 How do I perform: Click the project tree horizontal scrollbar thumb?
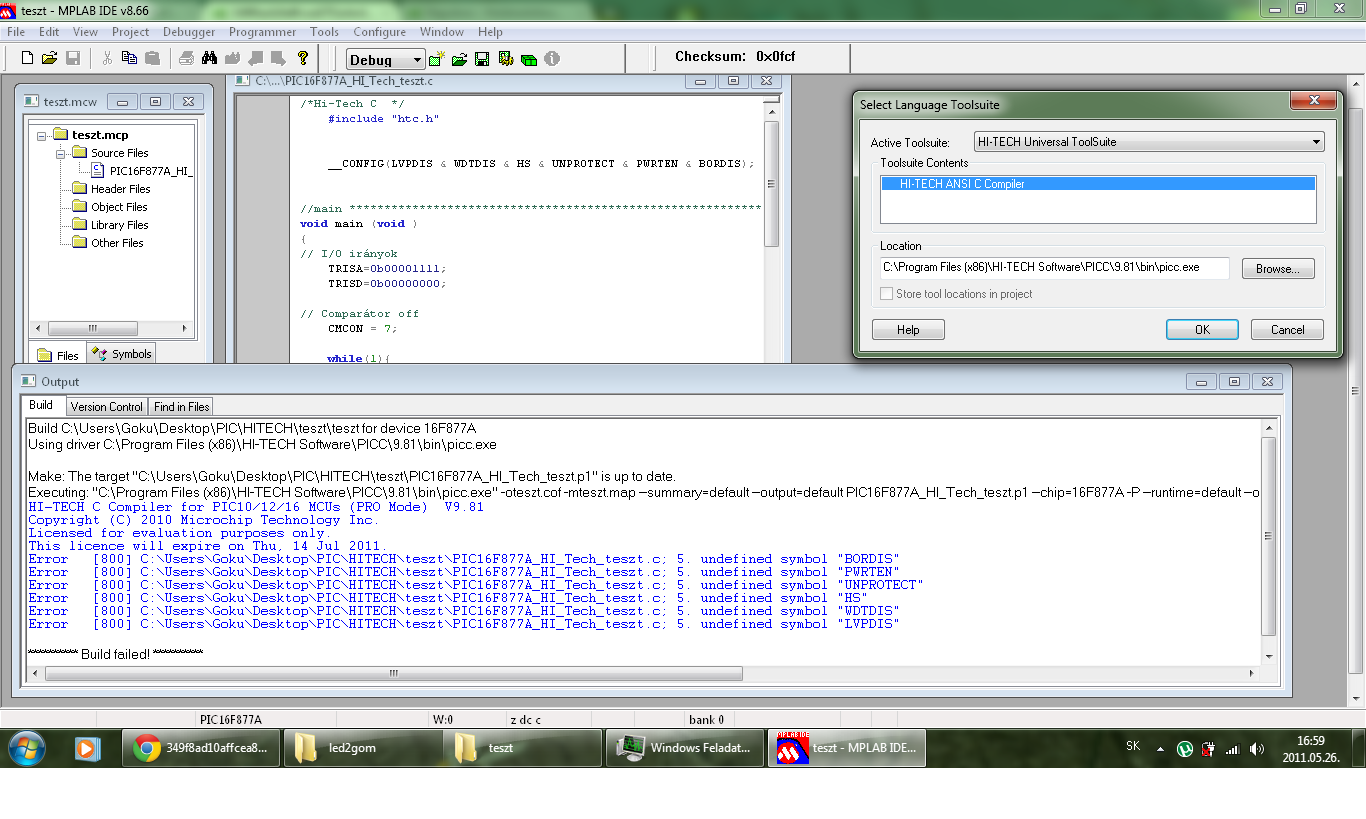(x=92, y=328)
